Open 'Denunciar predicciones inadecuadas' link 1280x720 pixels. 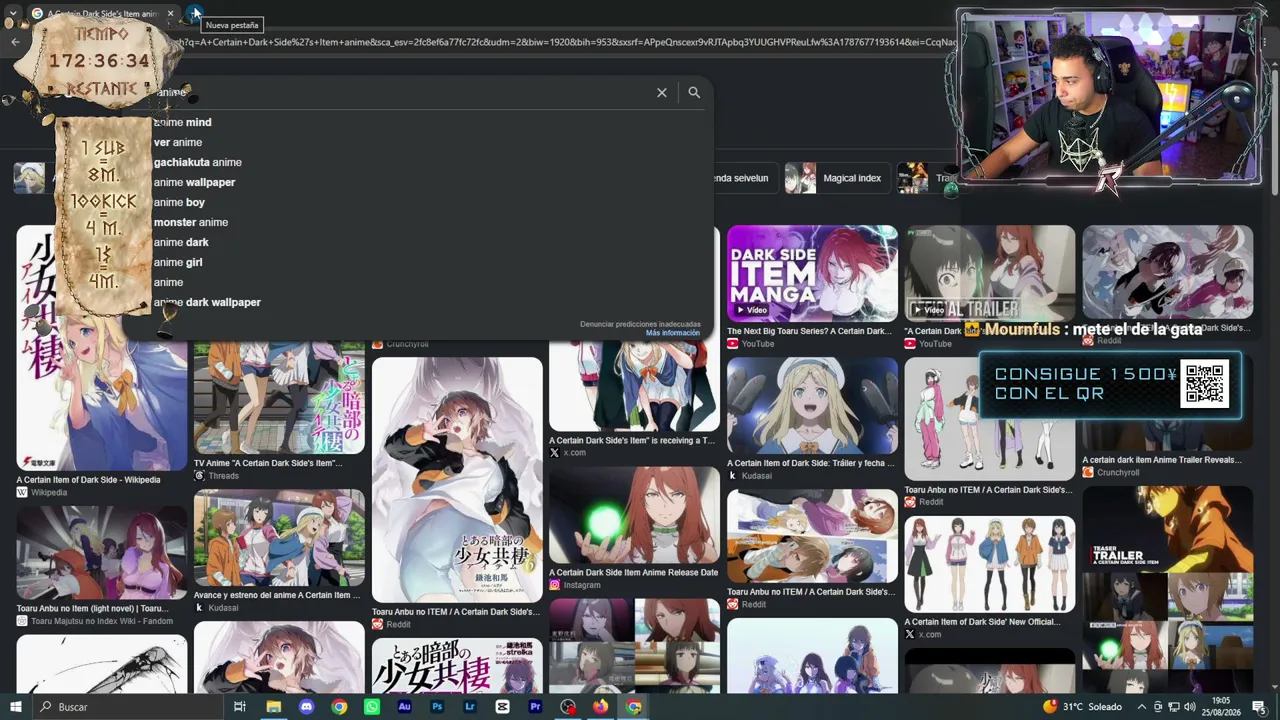click(x=640, y=324)
